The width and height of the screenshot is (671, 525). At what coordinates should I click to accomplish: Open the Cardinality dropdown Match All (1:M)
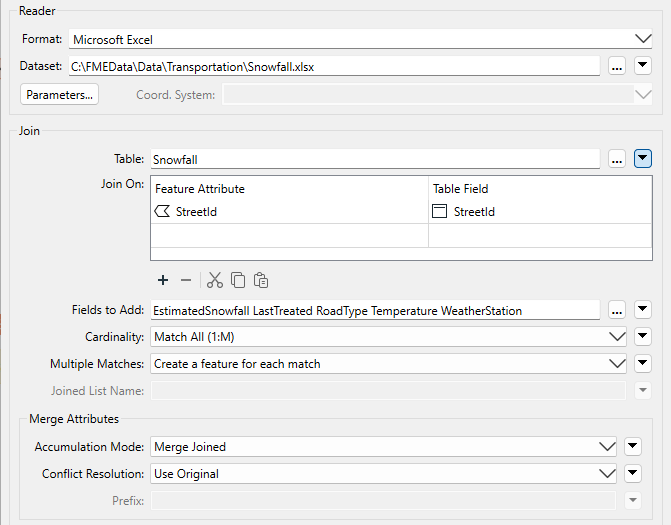pyautogui.click(x=388, y=337)
